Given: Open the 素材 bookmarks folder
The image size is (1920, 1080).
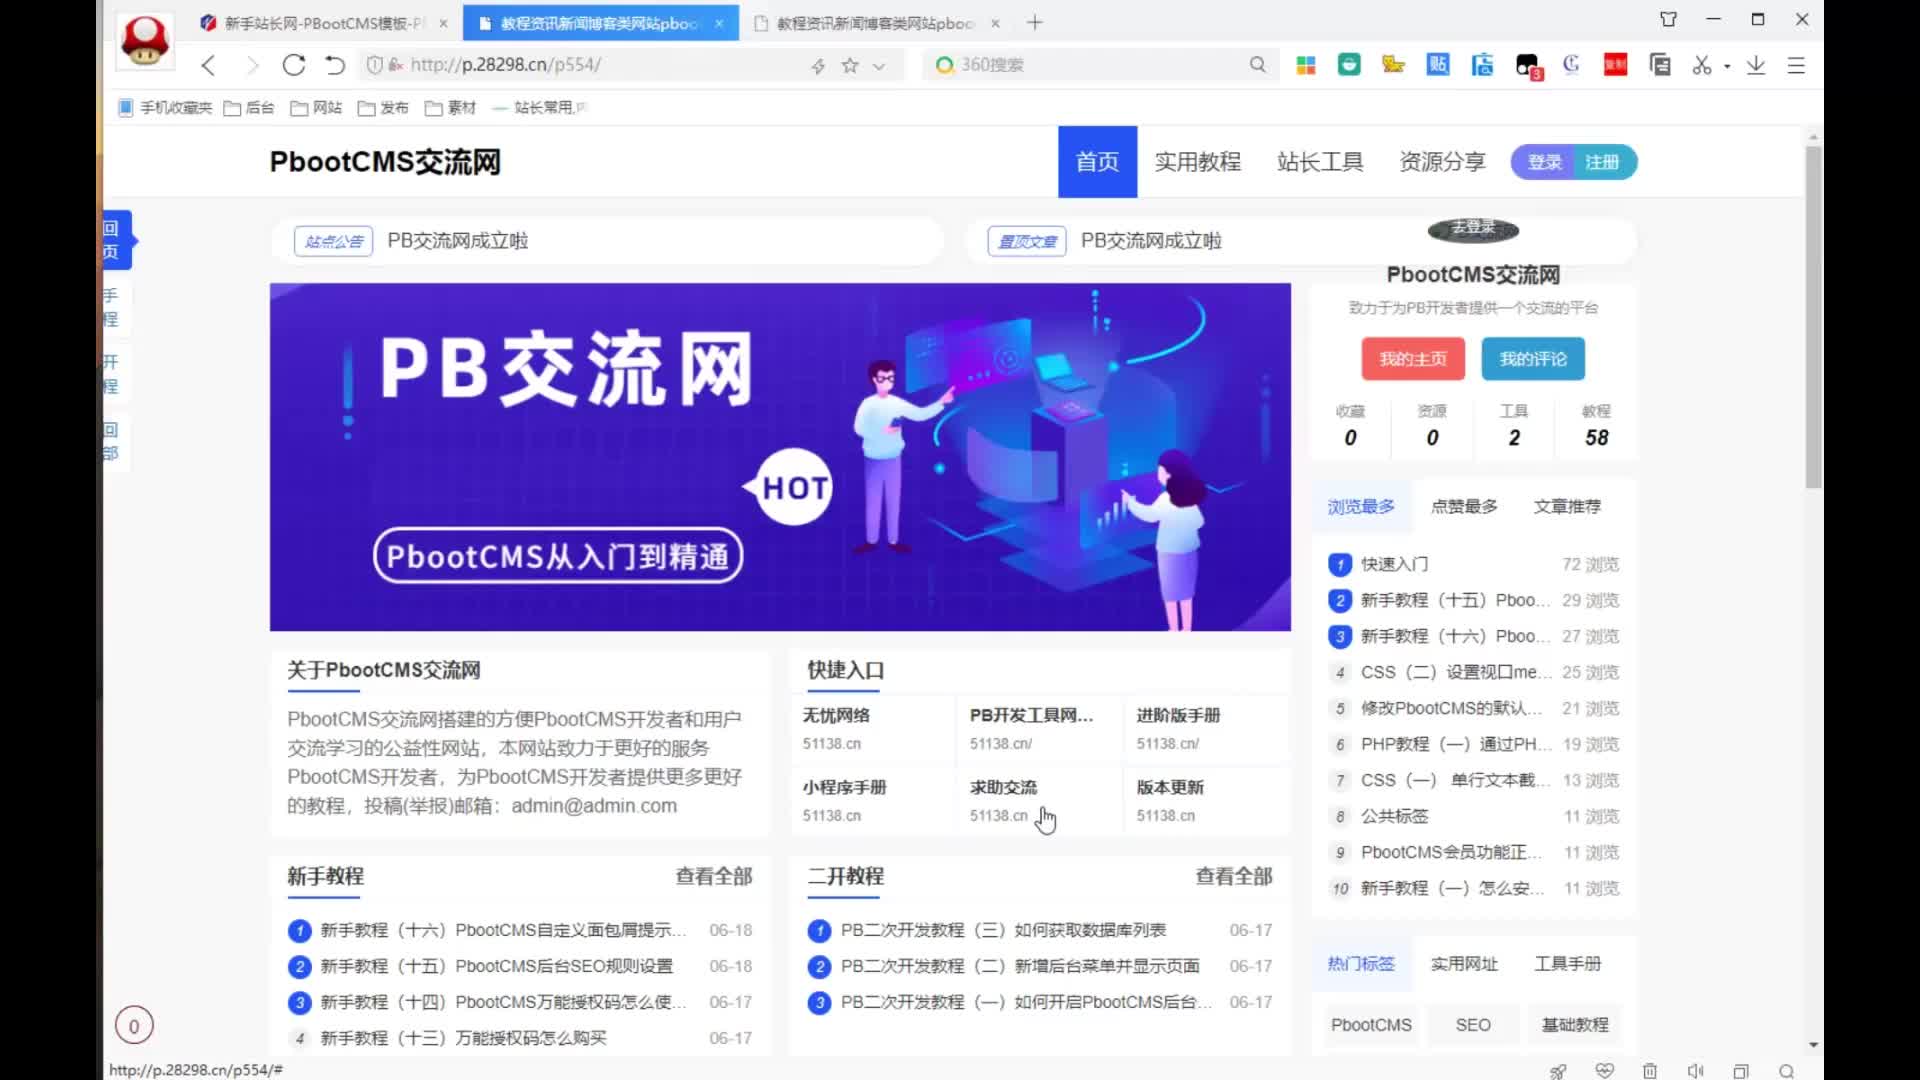Looking at the screenshot, I should click(x=450, y=108).
